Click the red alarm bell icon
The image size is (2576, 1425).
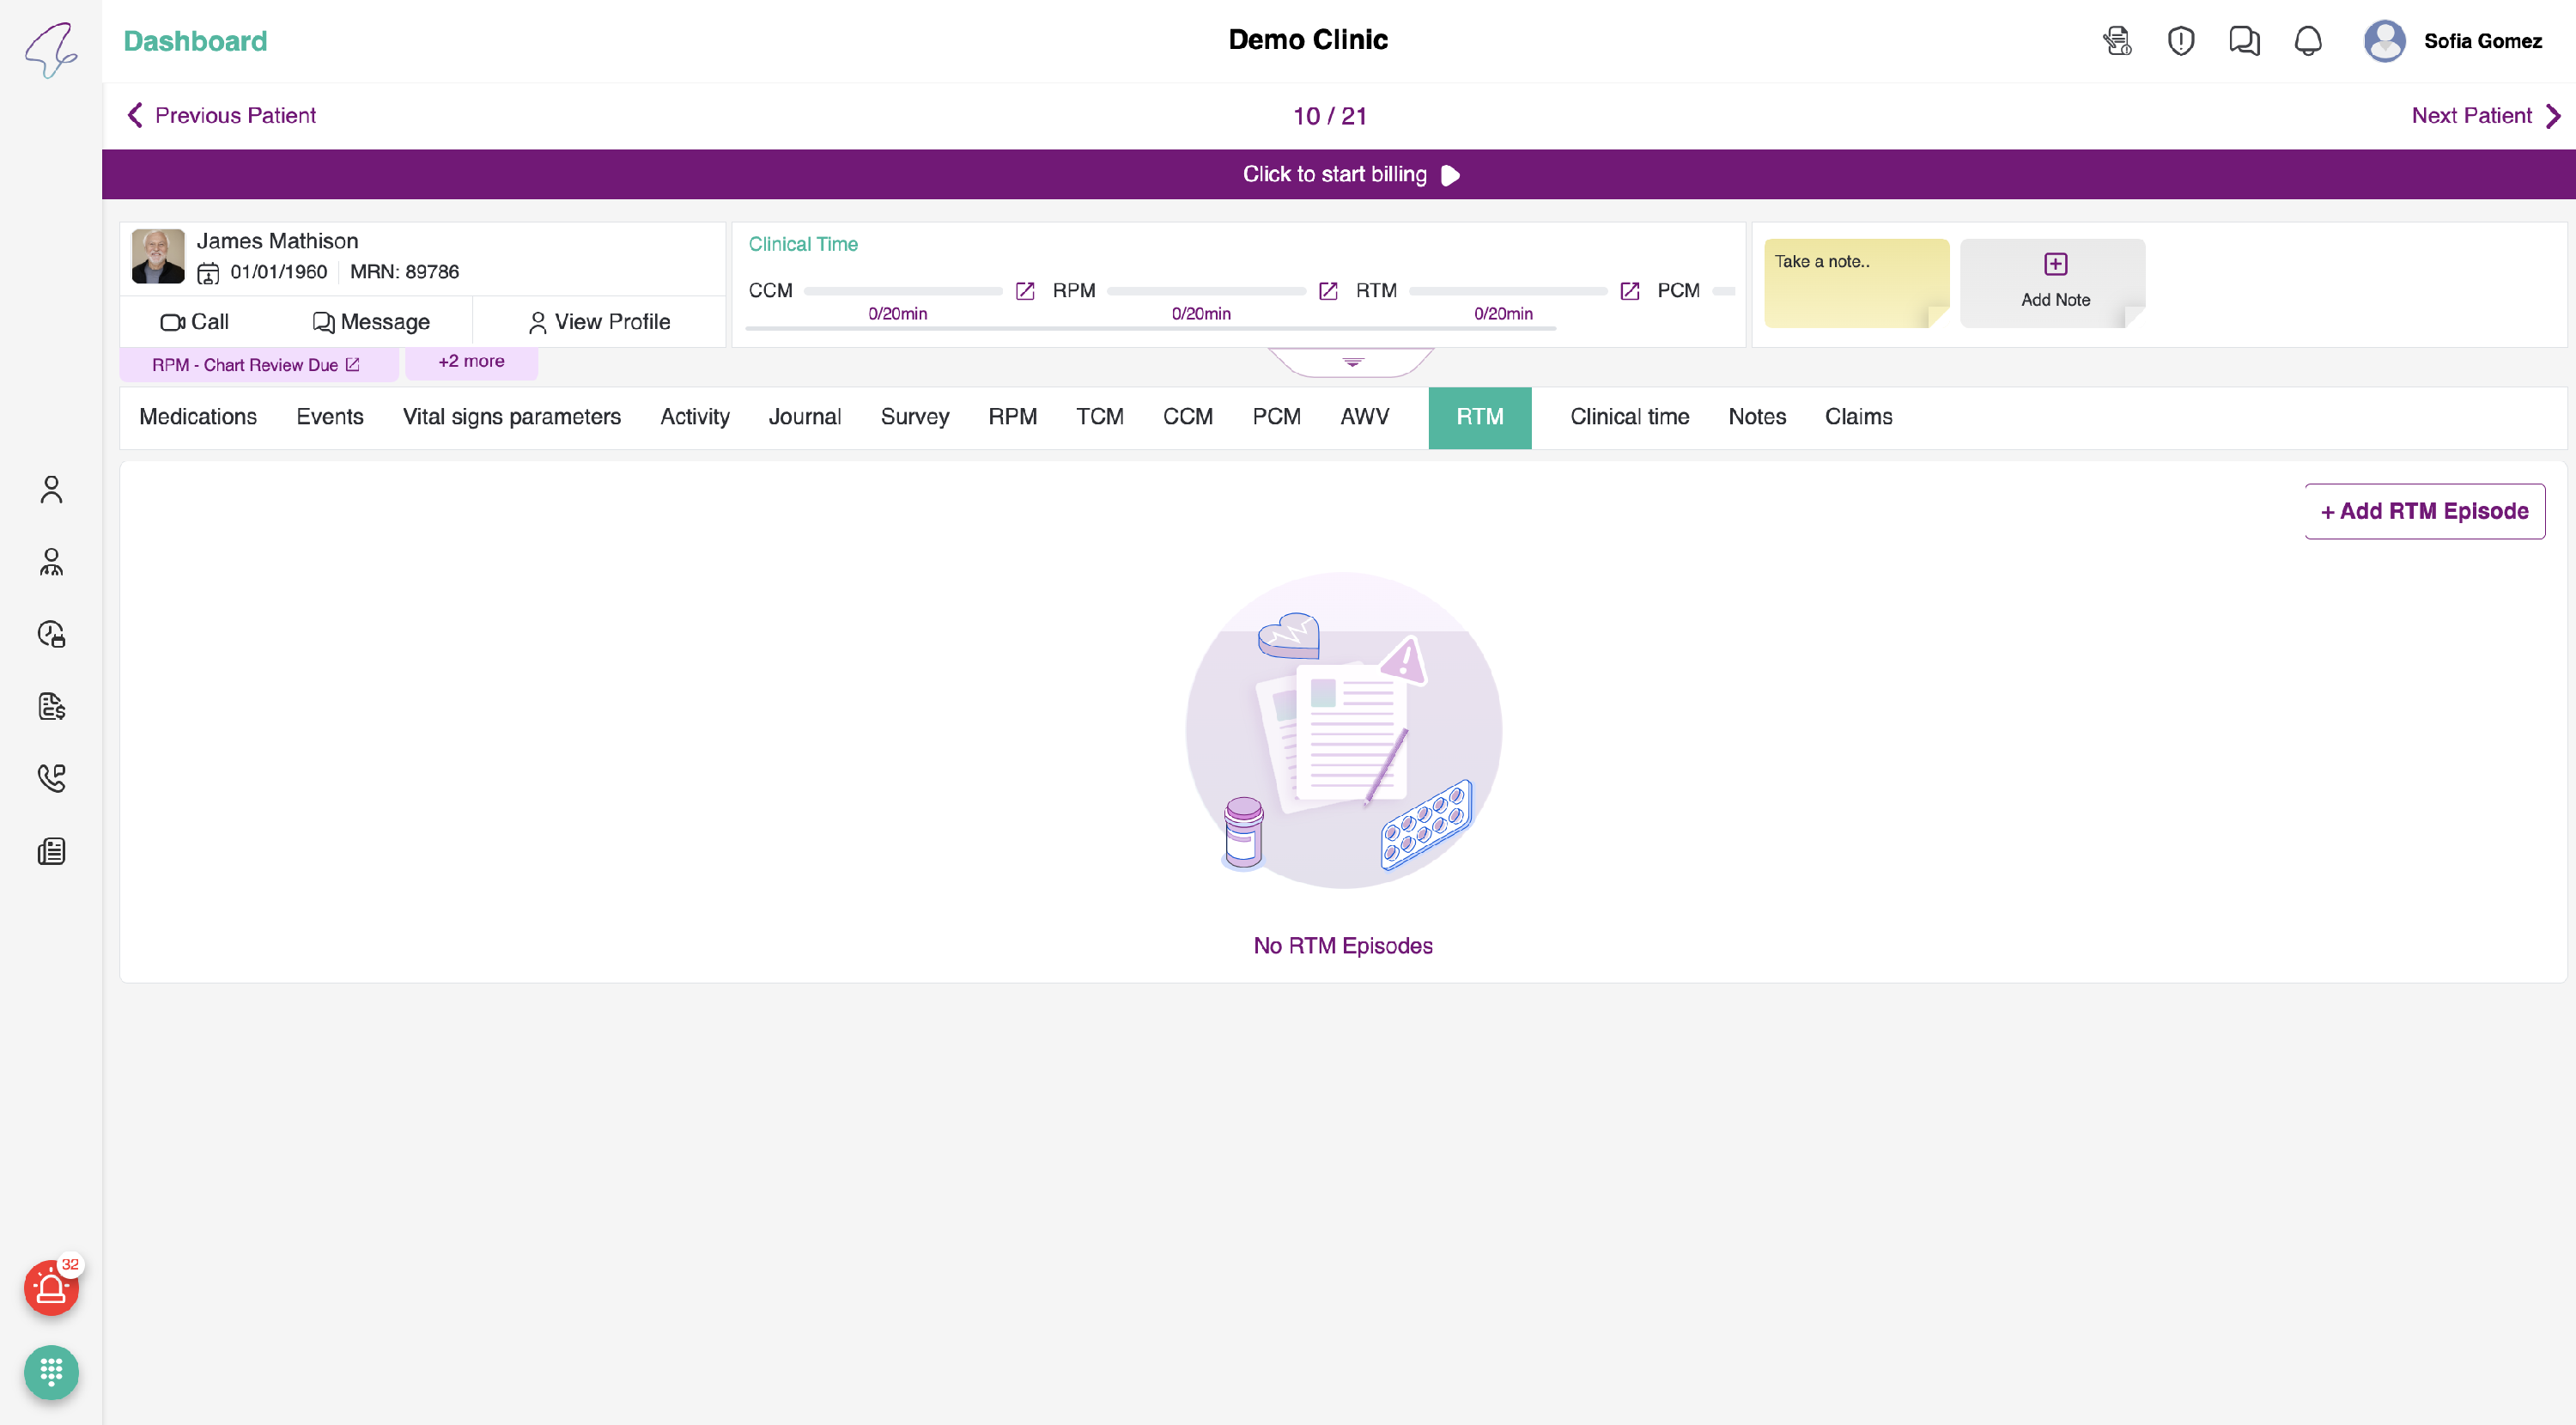(50, 1290)
